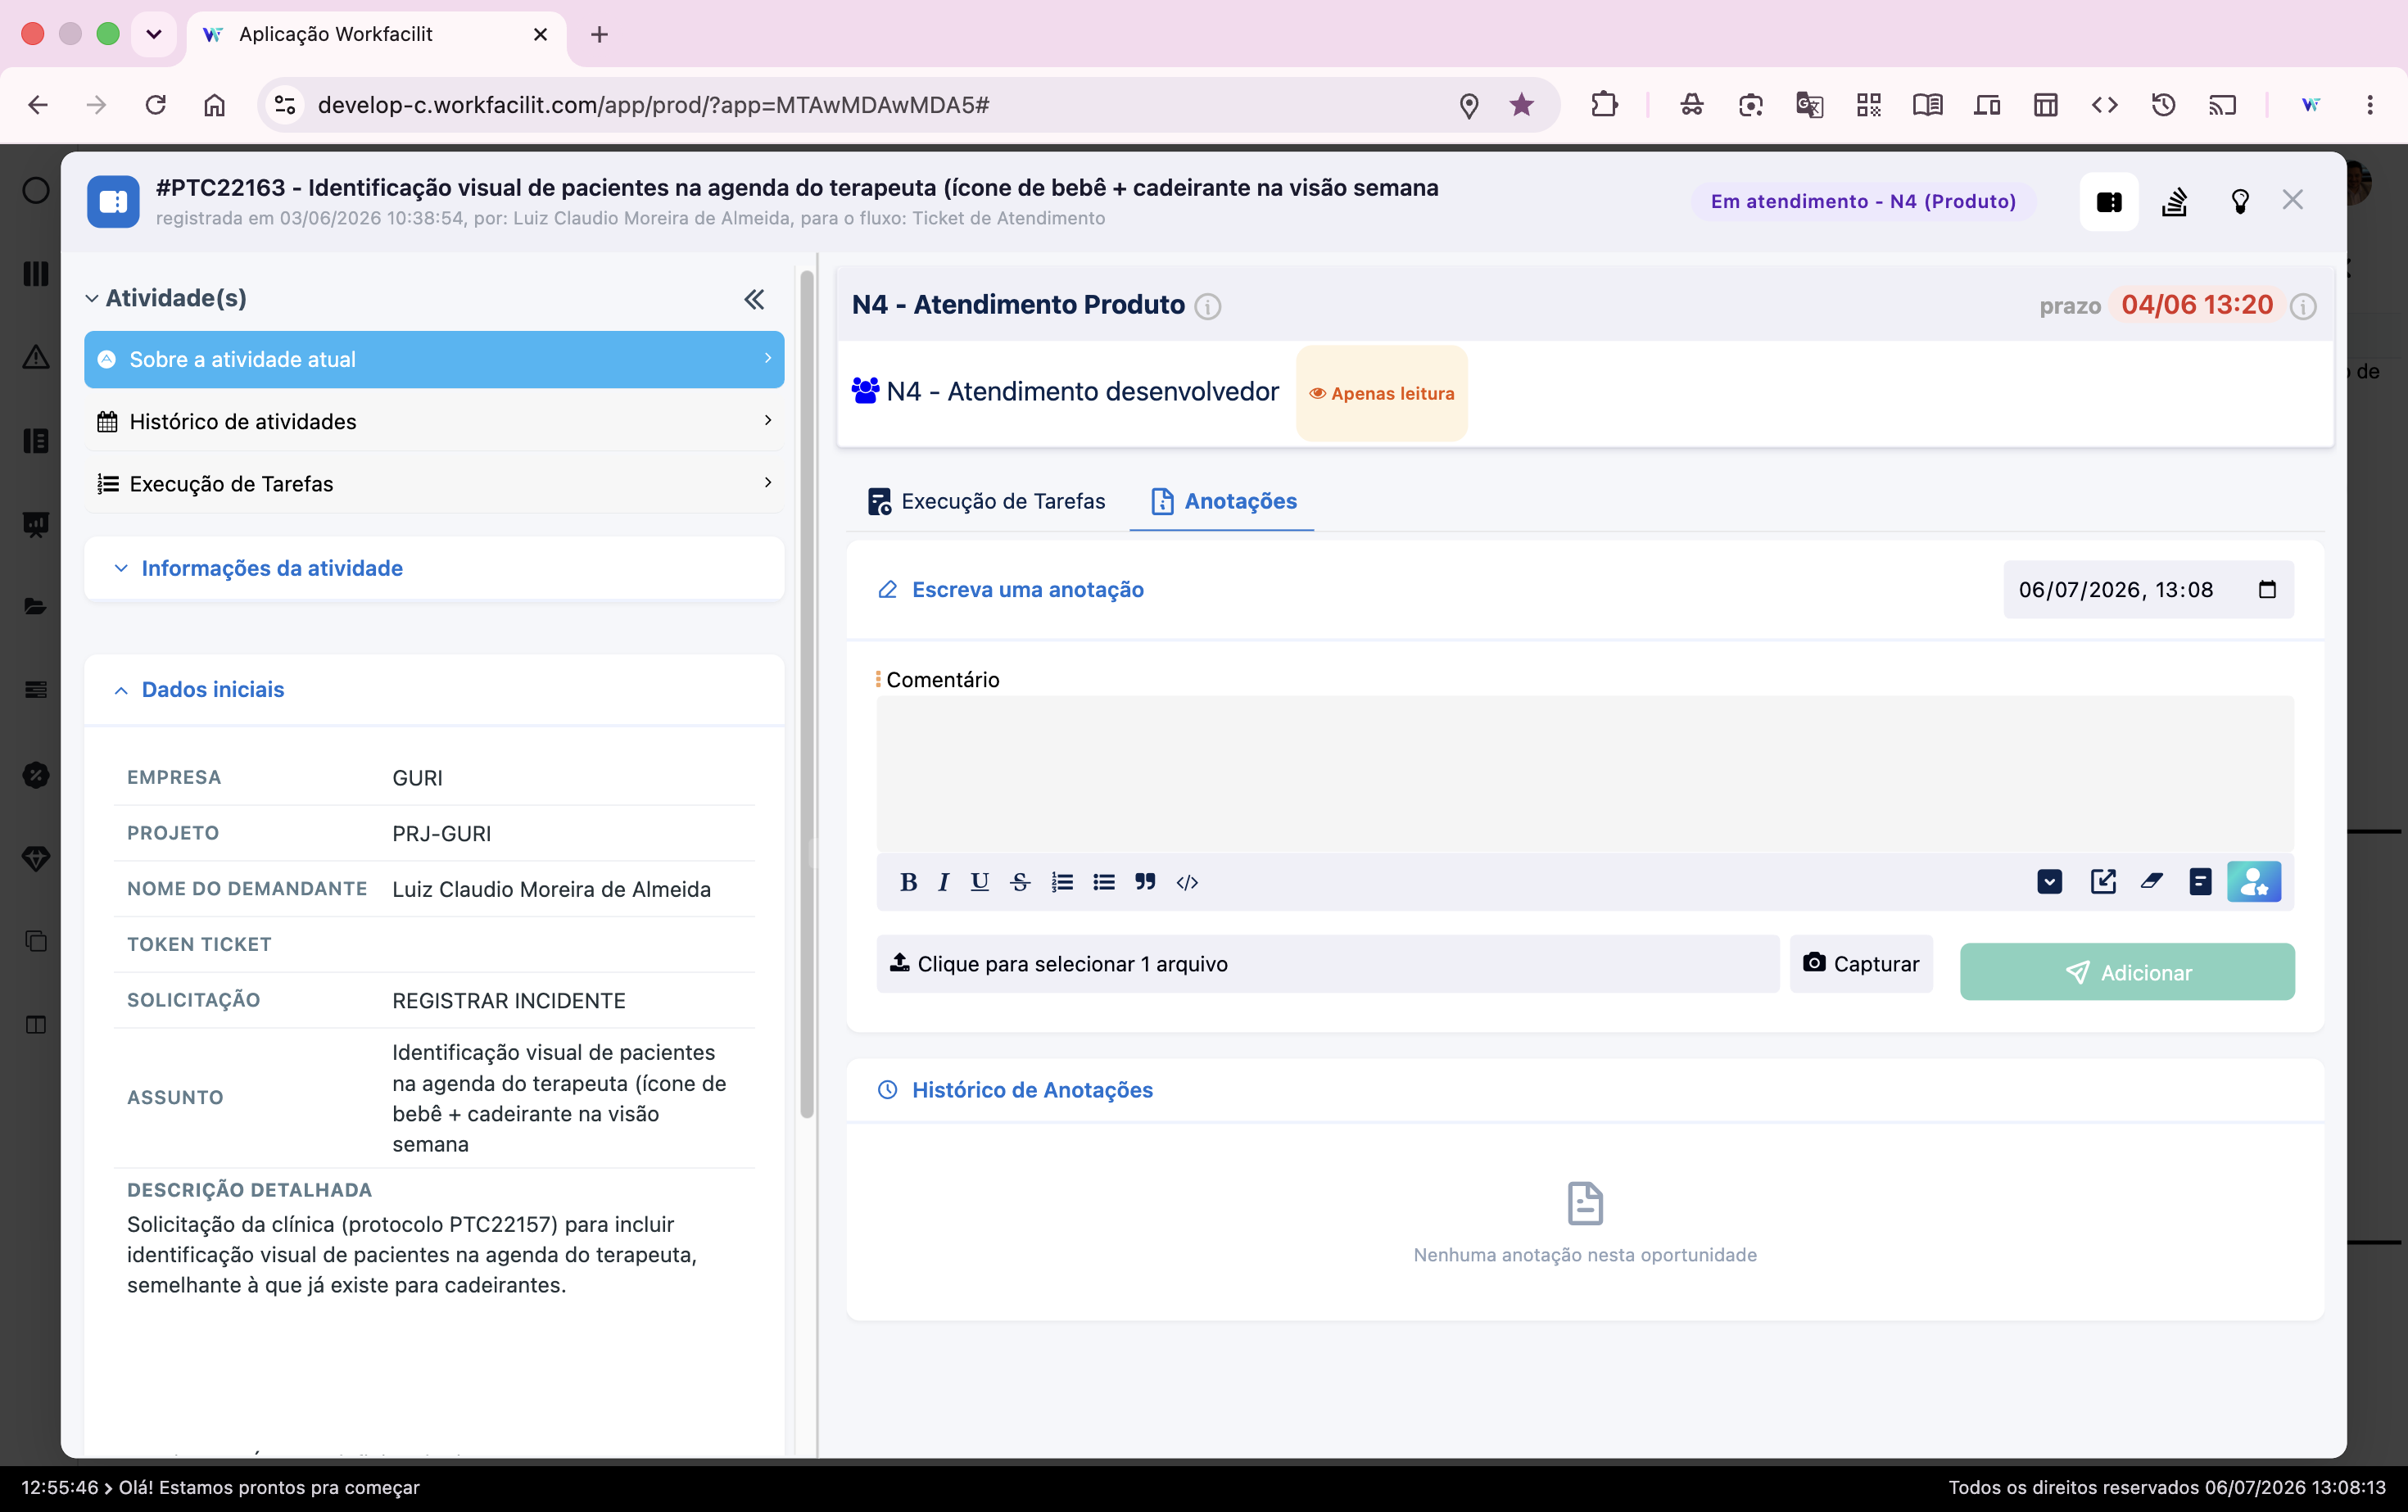Image resolution: width=2408 pixels, height=1512 pixels.
Task: Click the blue ticket icon beside #PTC22163
Action: point(113,202)
